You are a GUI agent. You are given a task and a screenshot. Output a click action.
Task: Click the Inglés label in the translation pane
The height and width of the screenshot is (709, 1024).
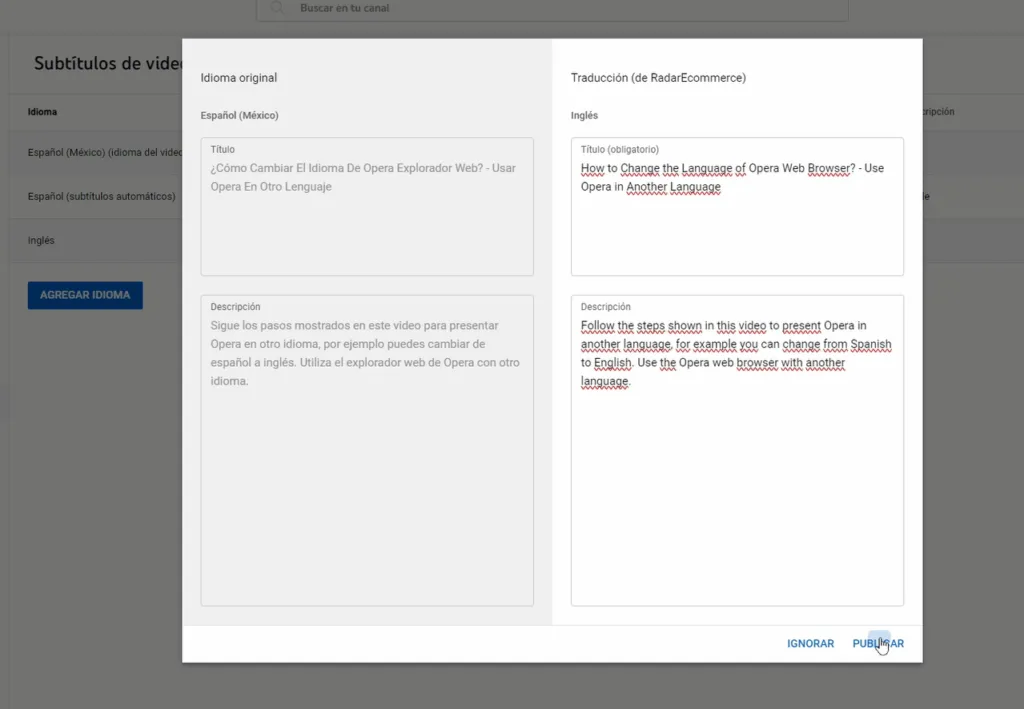click(584, 115)
